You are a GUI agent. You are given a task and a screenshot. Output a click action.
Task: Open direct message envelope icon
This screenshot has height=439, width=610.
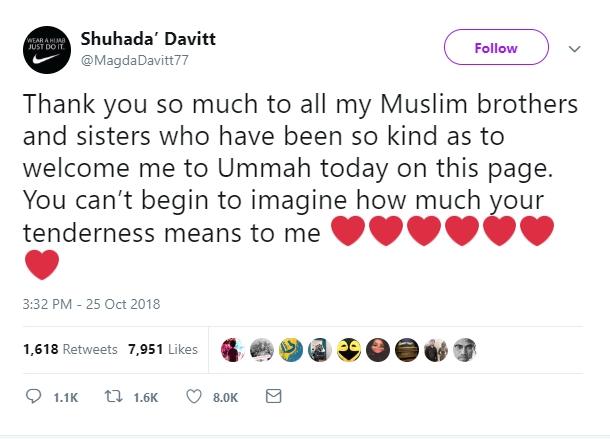tap(272, 397)
